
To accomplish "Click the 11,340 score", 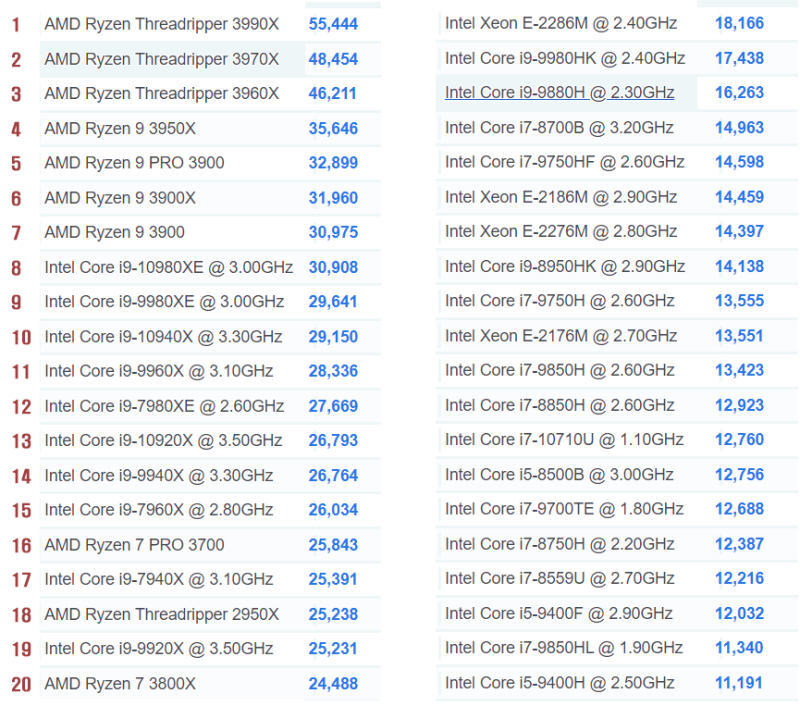I will click(739, 647).
